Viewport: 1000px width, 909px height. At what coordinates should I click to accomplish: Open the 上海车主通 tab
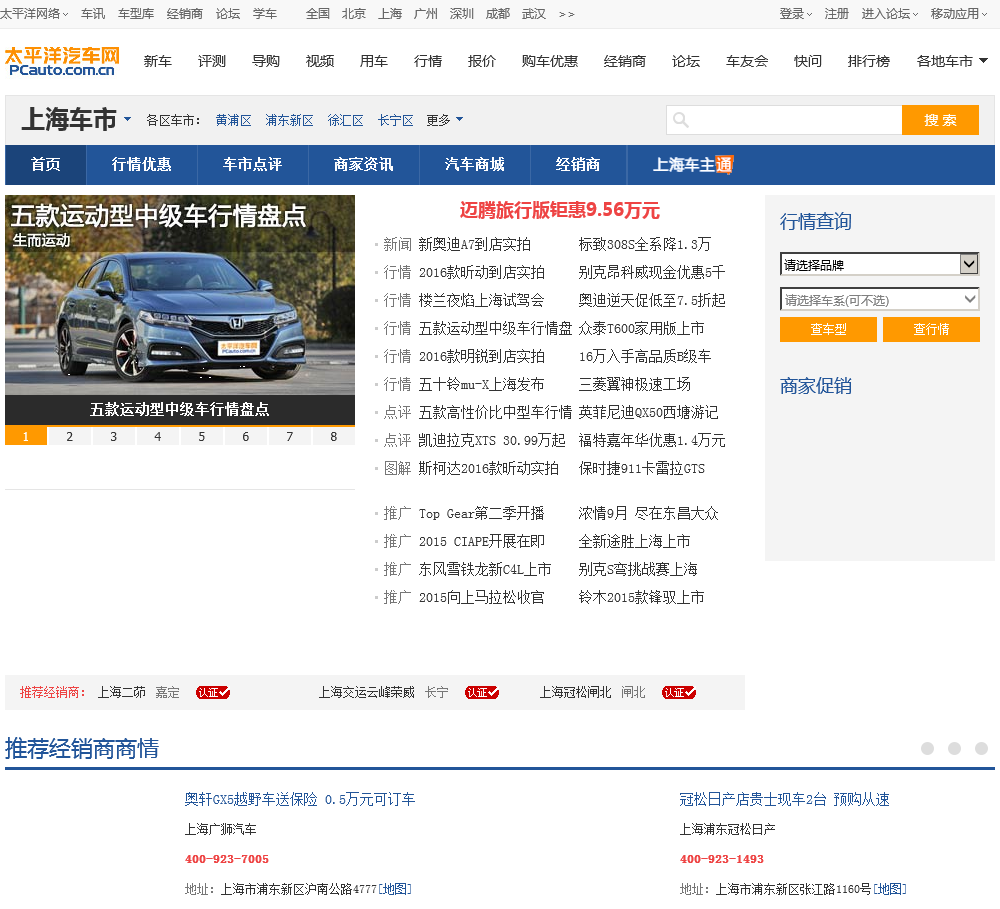pyautogui.click(x=692, y=165)
